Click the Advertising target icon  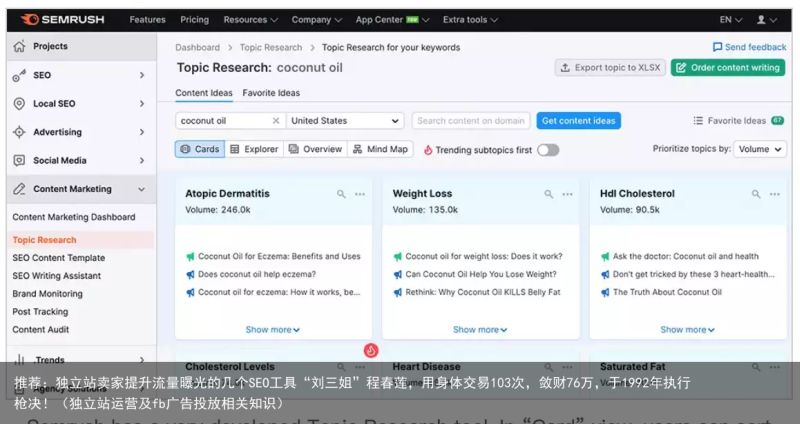(19, 132)
